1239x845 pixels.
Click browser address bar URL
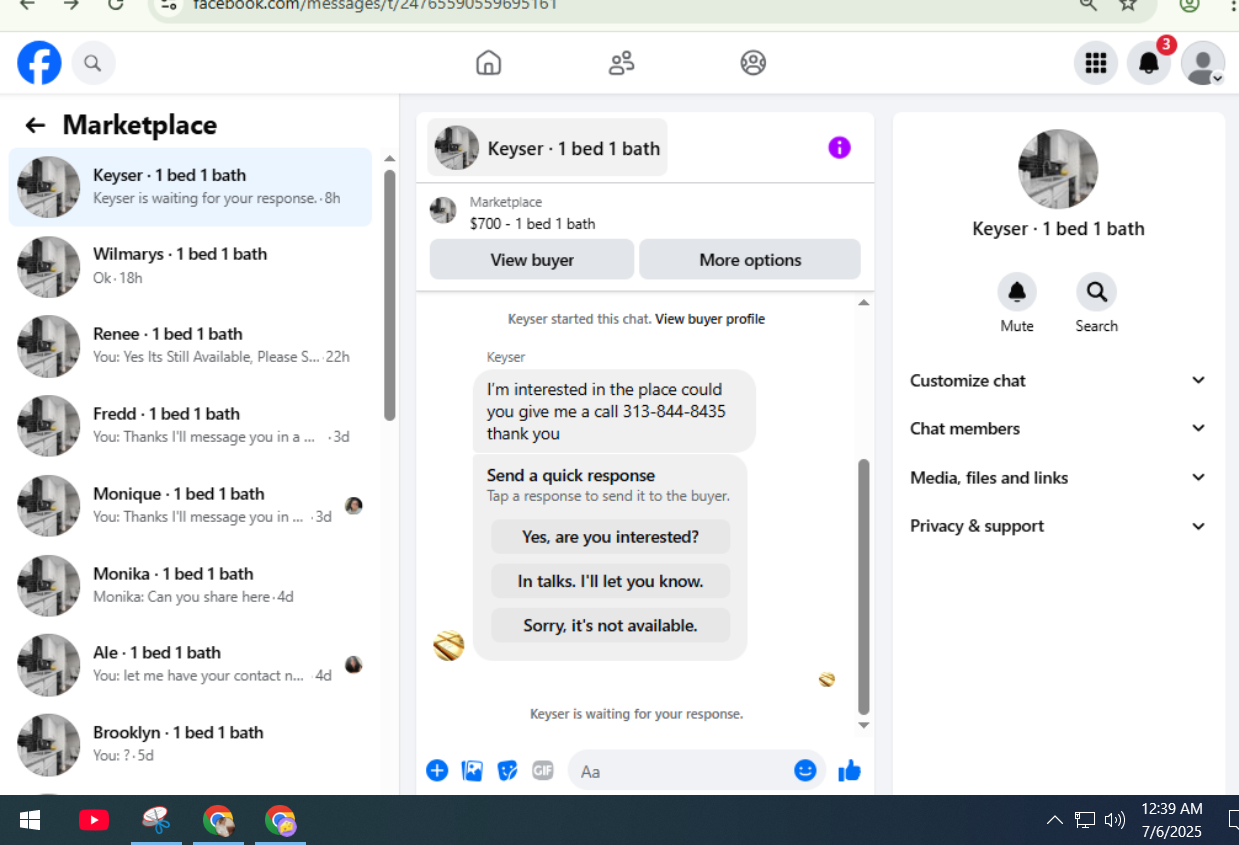[x=375, y=5]
